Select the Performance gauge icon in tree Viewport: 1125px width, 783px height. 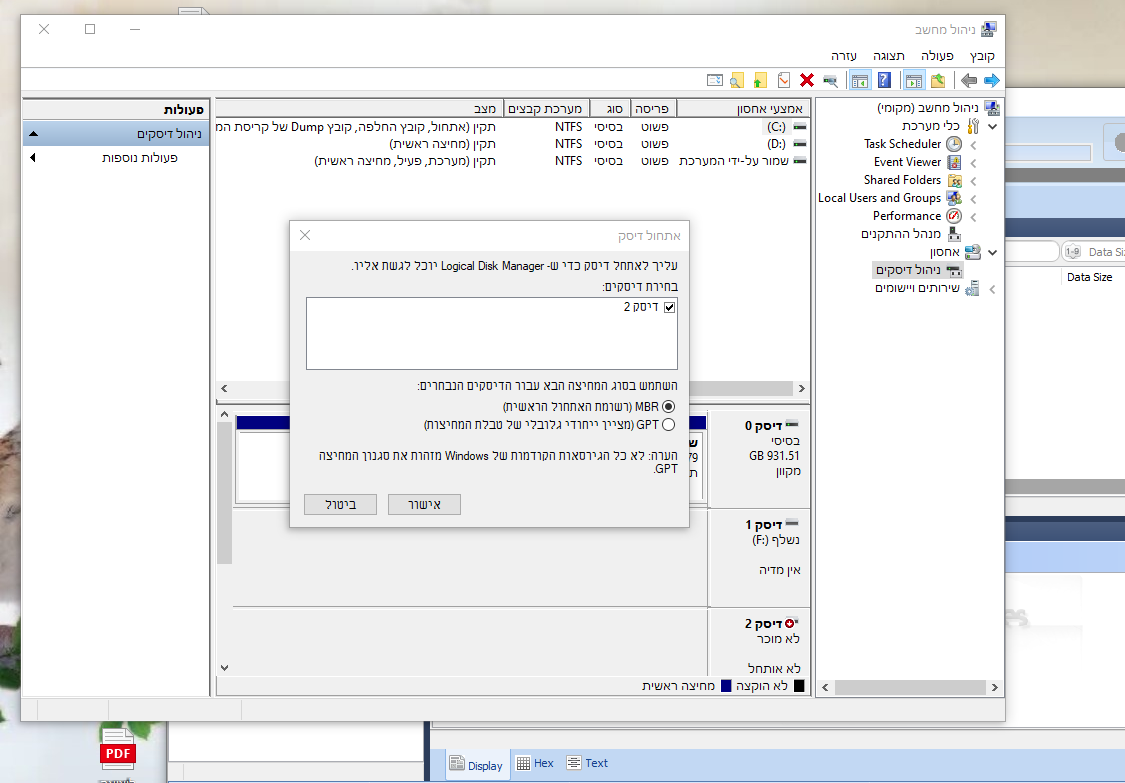tap(954, 216)
